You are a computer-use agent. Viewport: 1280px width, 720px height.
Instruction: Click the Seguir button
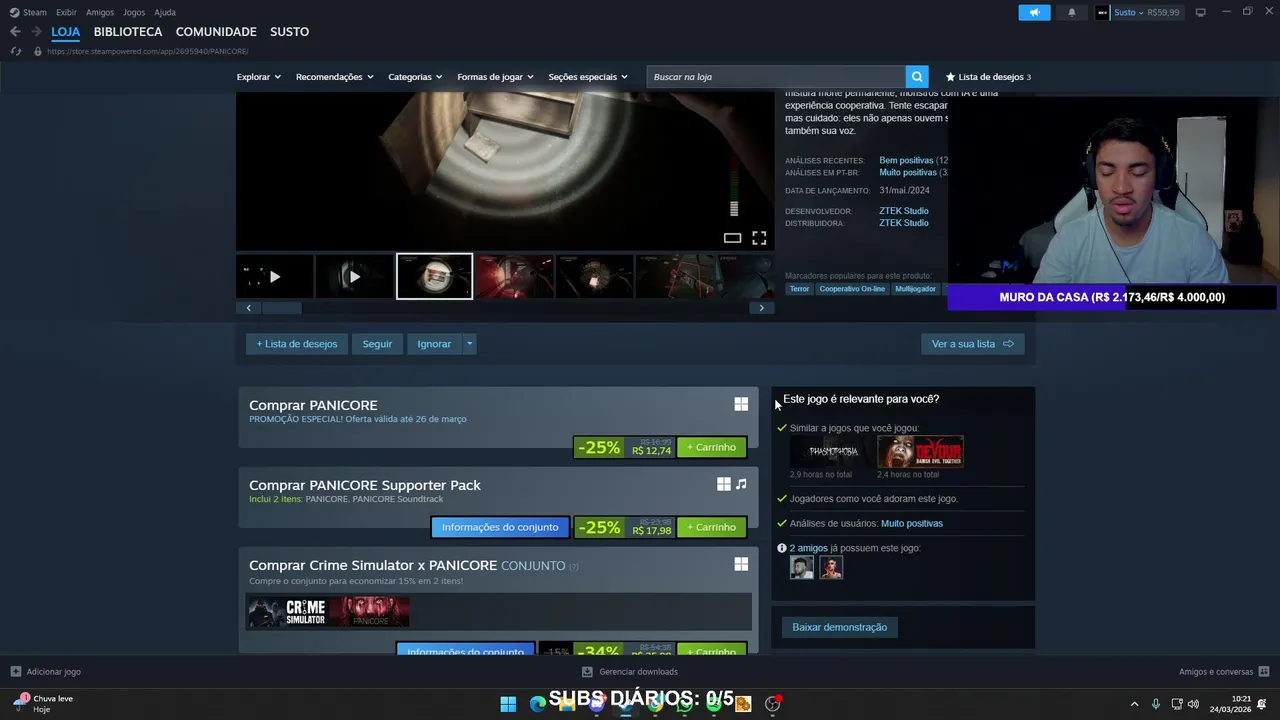pyautogui.click(x=377, y=344)
